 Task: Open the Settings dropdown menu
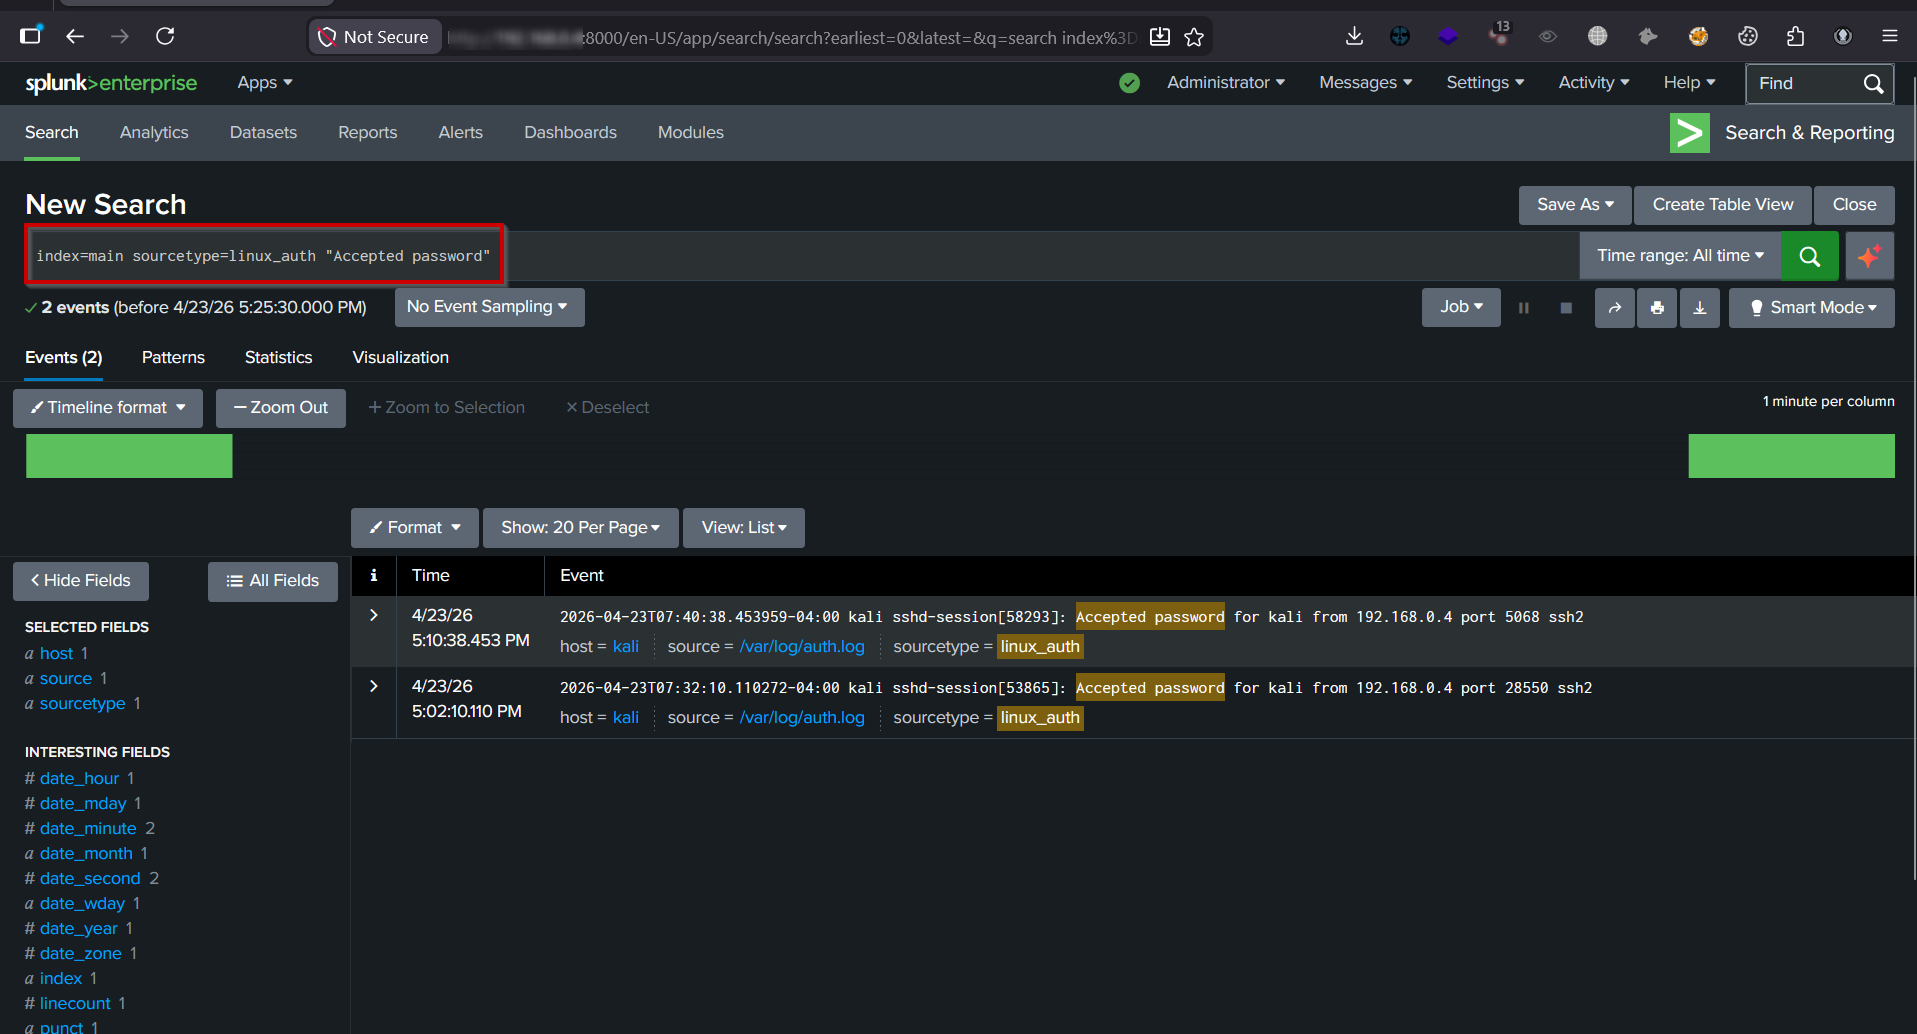[x=1485, y=83]
